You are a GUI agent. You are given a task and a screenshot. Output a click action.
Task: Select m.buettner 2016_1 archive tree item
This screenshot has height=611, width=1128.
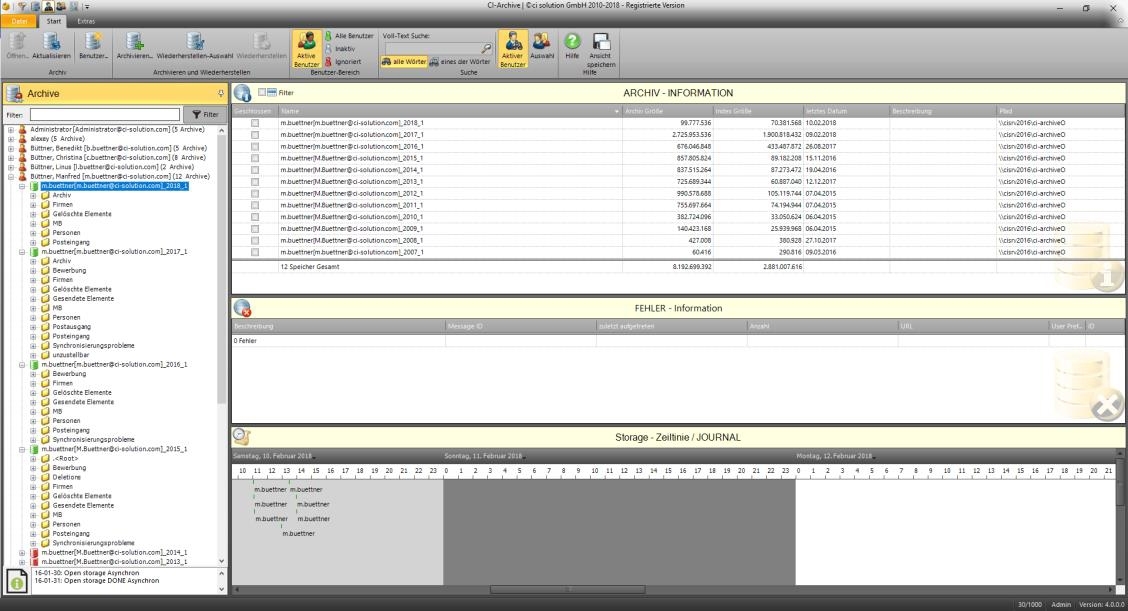(114, 365)
